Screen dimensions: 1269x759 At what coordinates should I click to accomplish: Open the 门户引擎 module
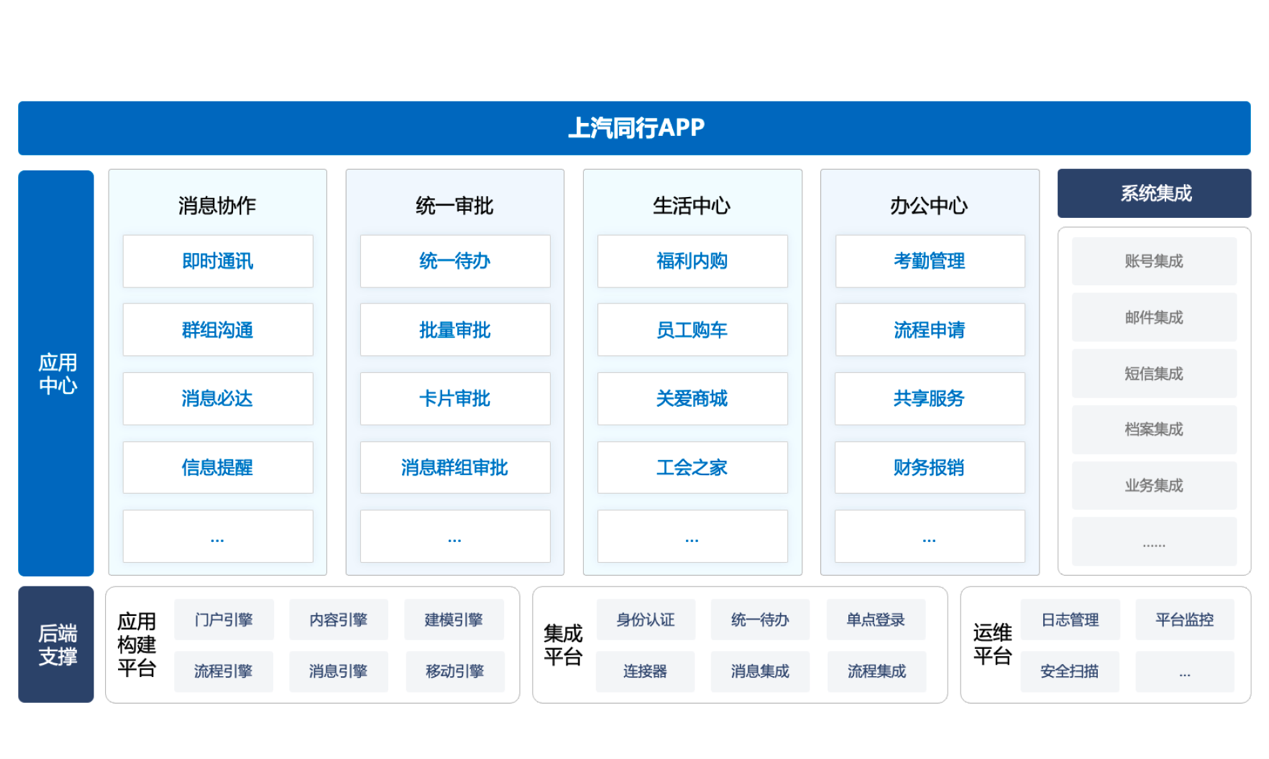223,620
